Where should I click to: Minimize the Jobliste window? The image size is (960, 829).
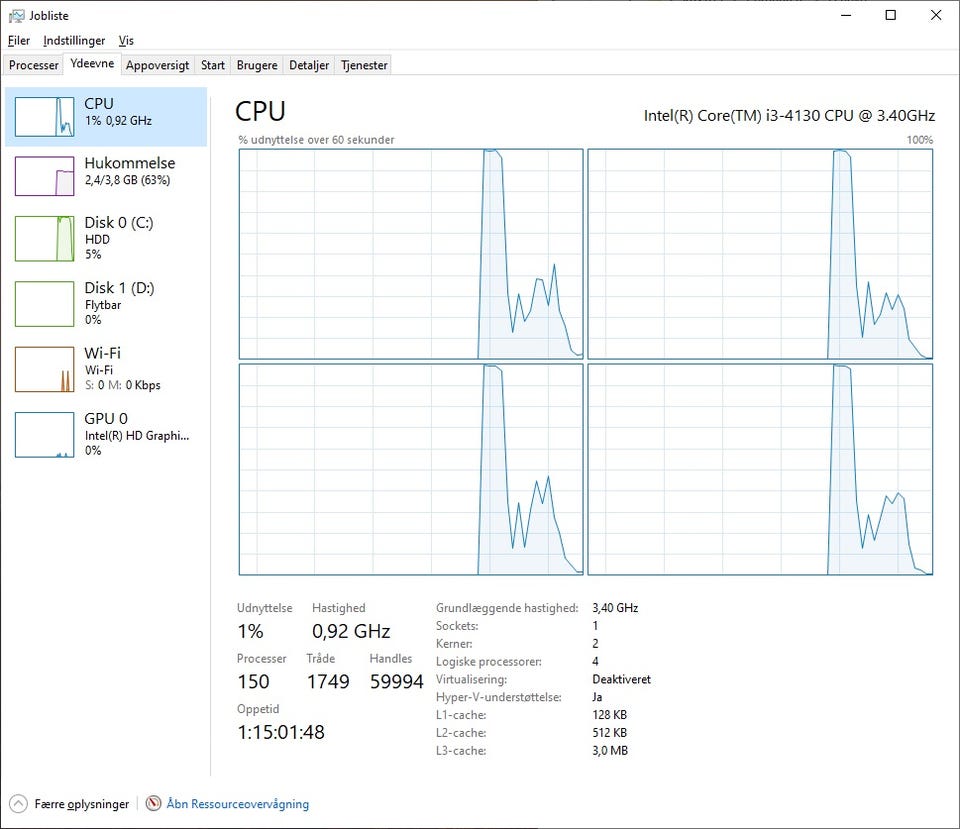(x=846, y=15)
